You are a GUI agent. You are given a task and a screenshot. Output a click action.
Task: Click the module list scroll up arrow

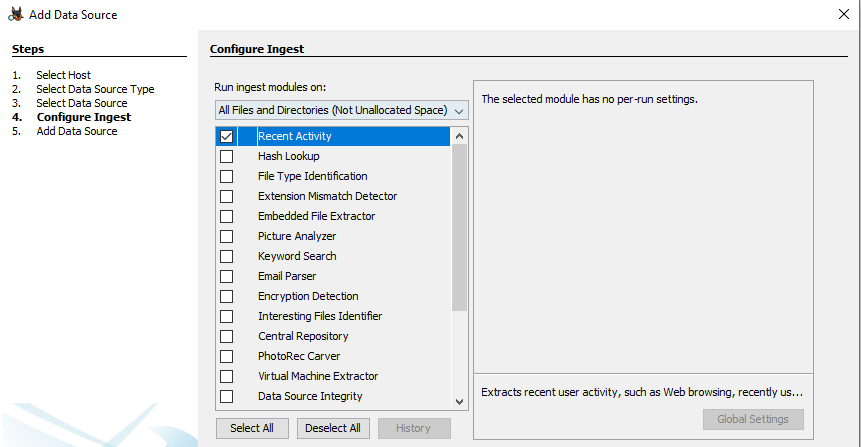[x=460, y=136]
